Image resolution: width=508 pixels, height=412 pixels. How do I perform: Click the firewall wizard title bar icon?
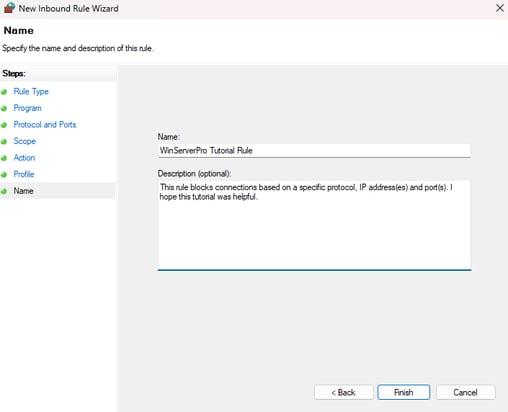point(9,8)
